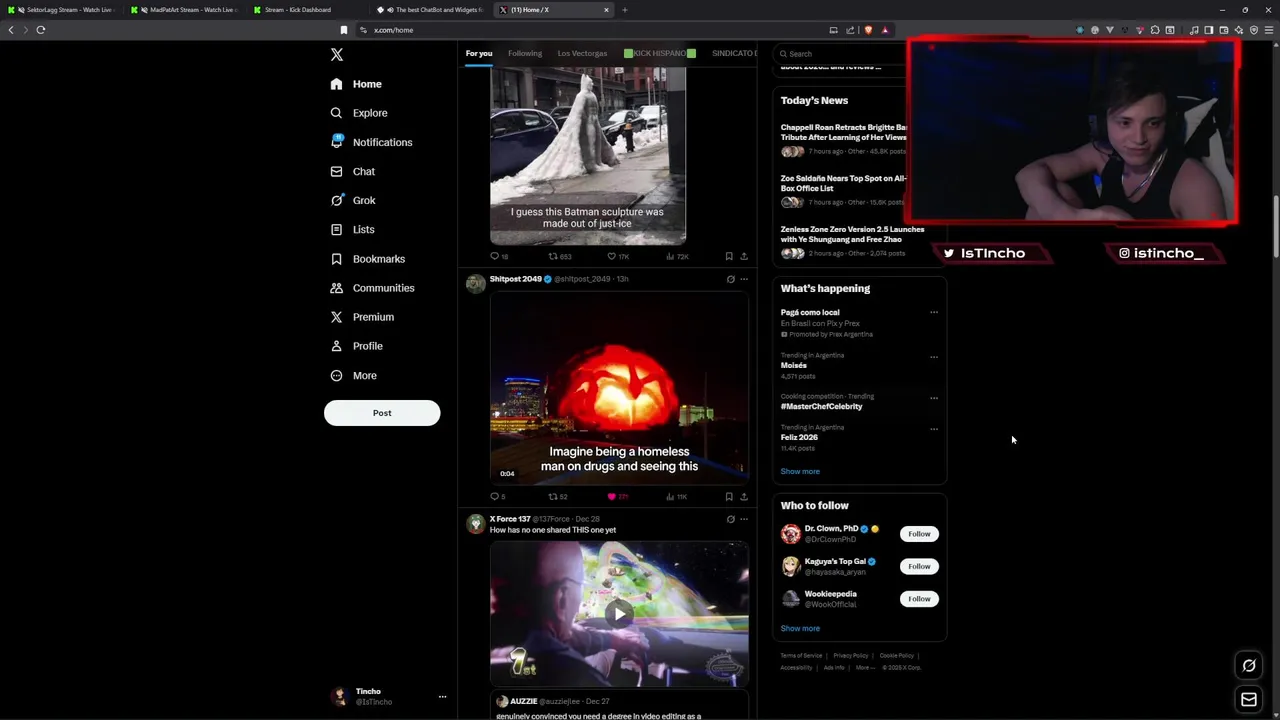Open Grok floating button at bottom right

coord(1249,666)
